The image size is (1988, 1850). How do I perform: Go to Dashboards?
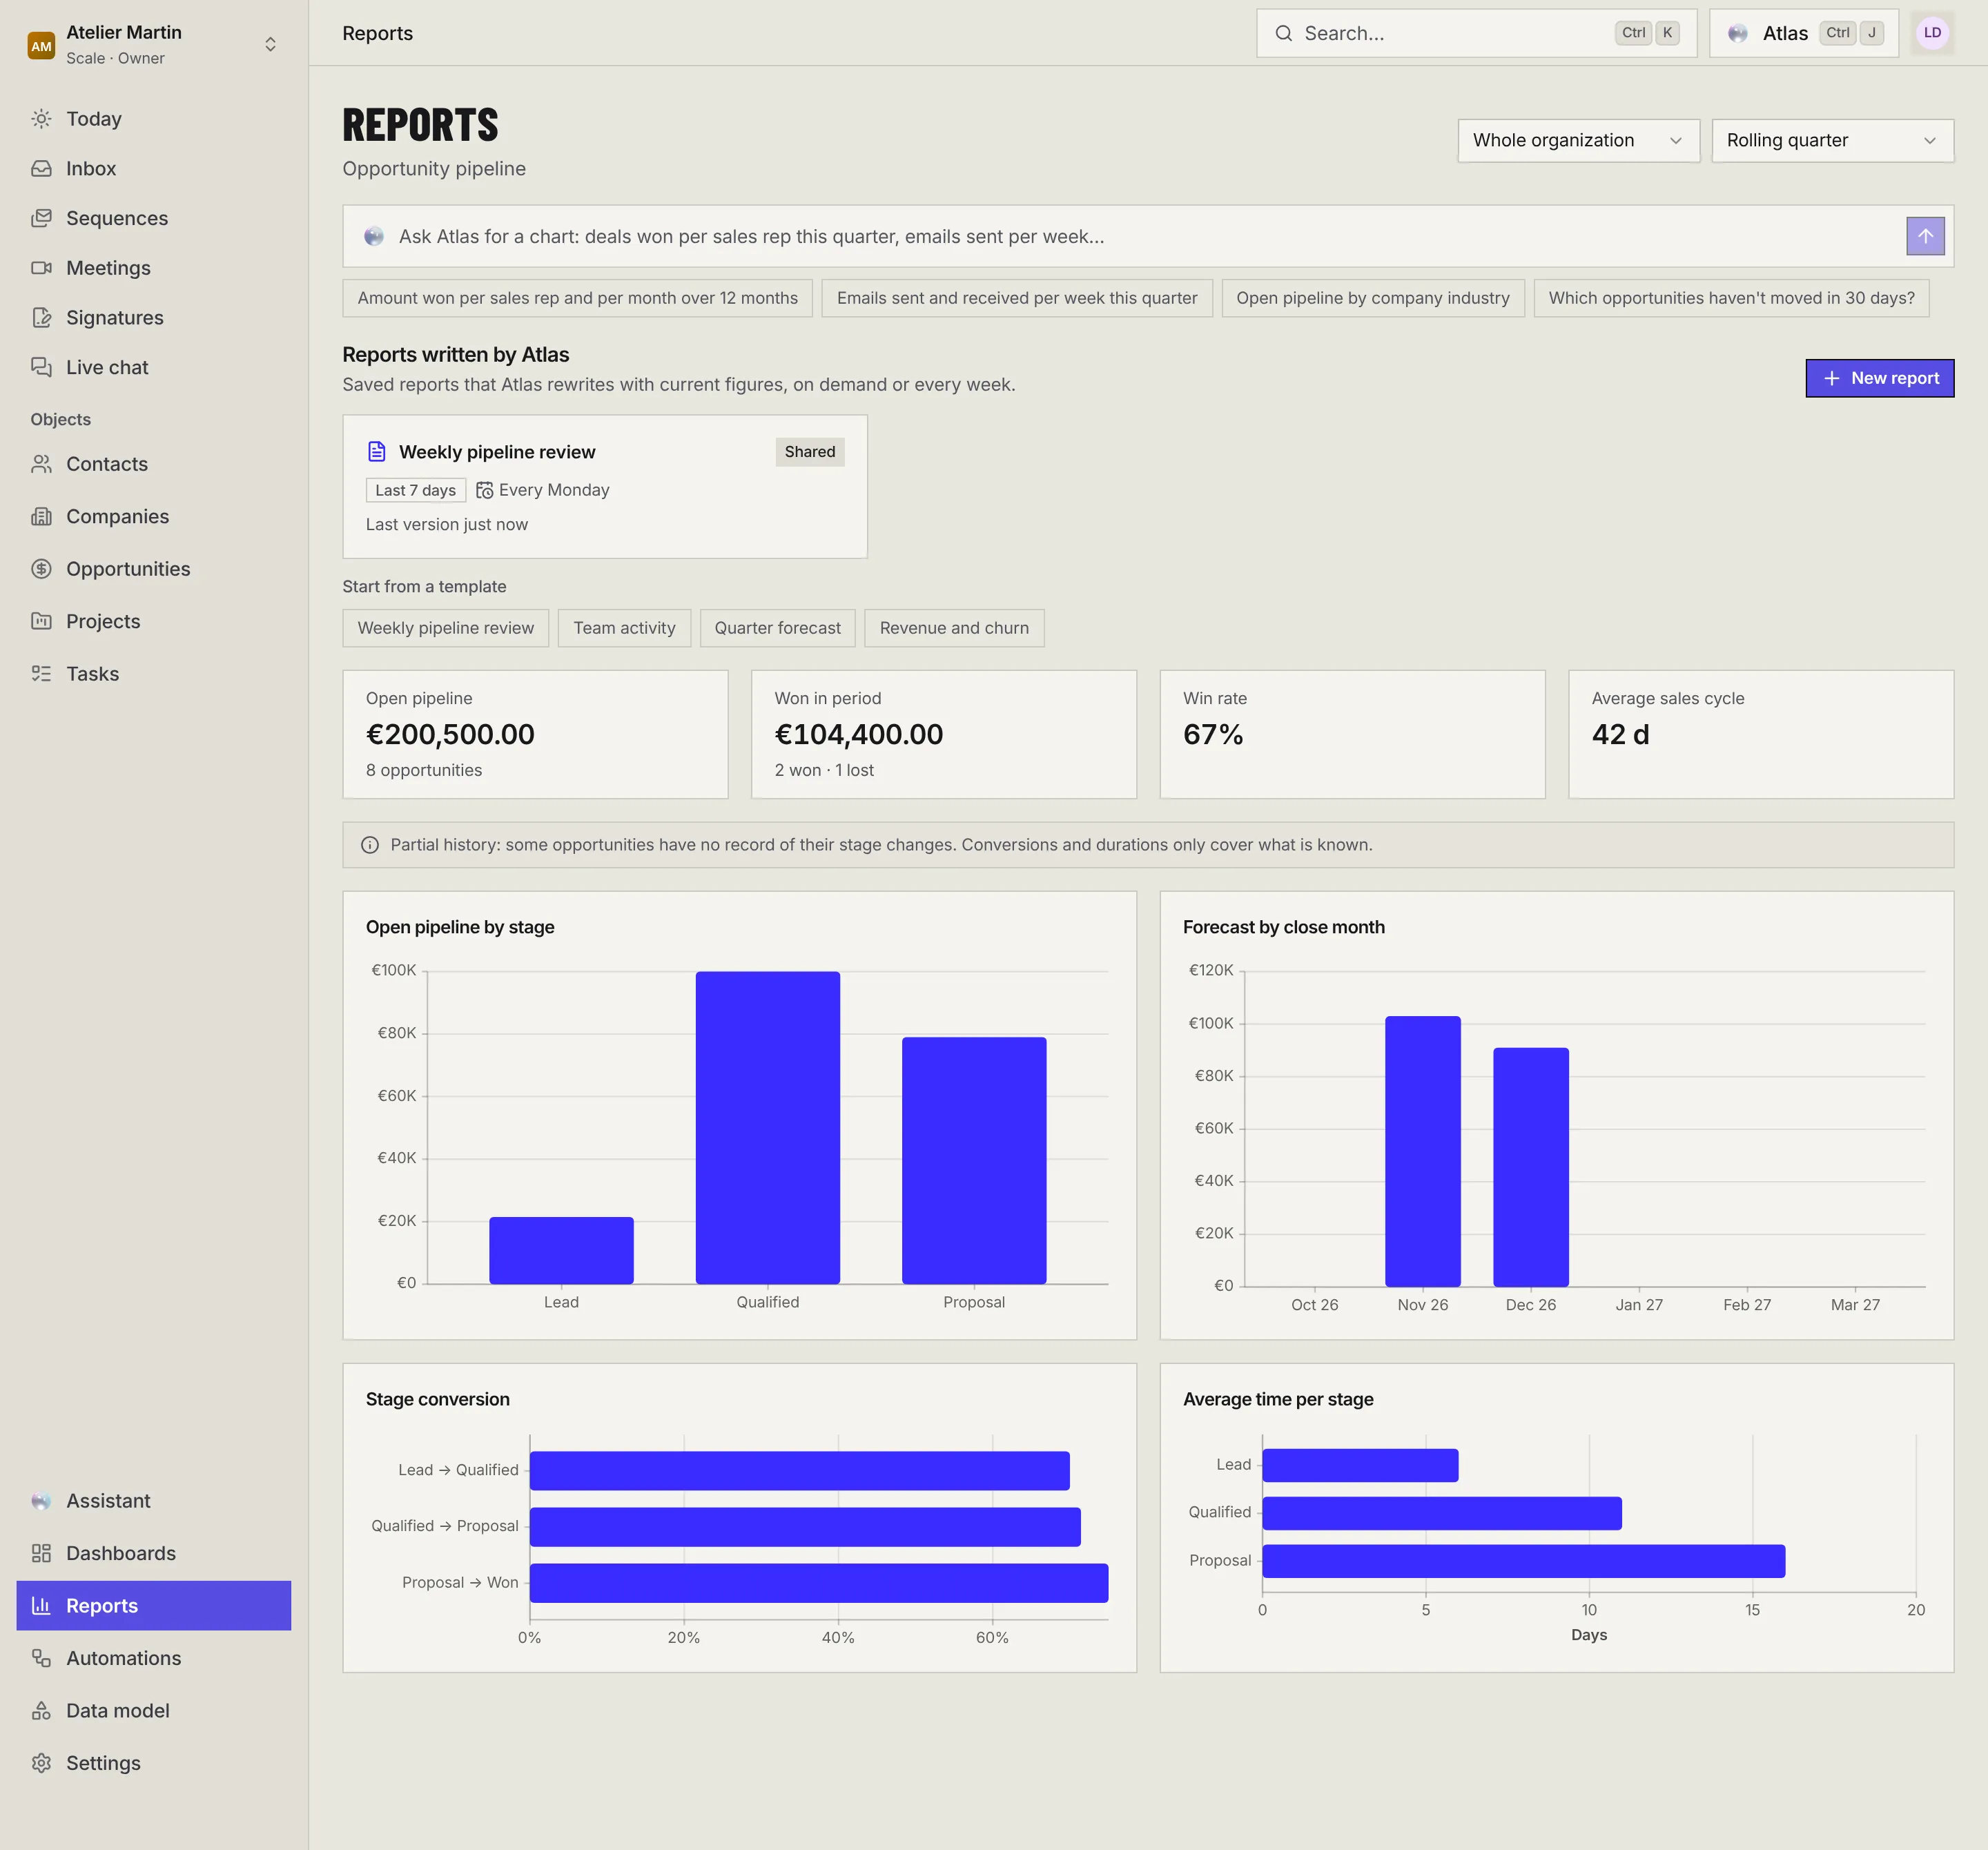(153, 1554)
